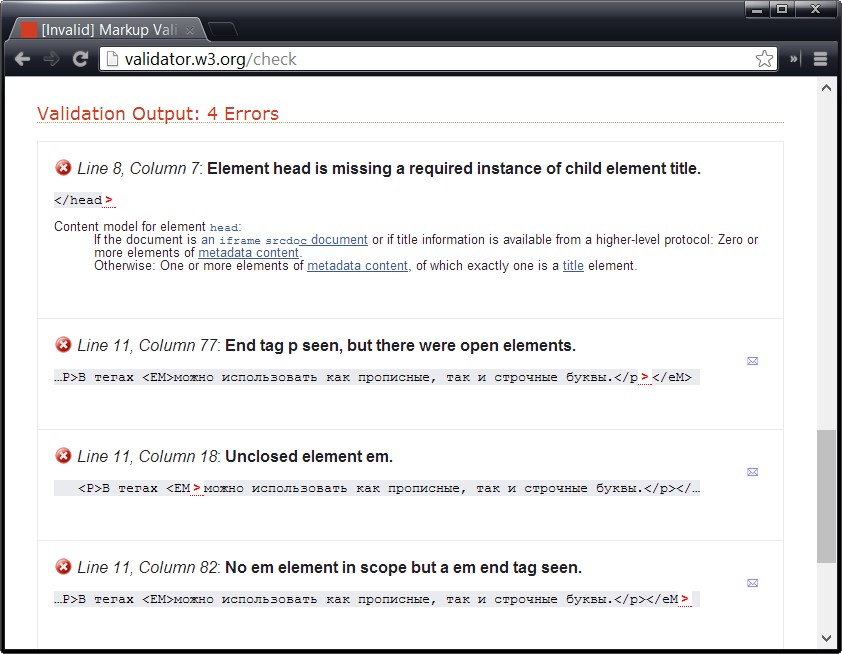Screen dimensions: 842x654
Task: Go back with the browser back arrow
Action: click(22, 59)
